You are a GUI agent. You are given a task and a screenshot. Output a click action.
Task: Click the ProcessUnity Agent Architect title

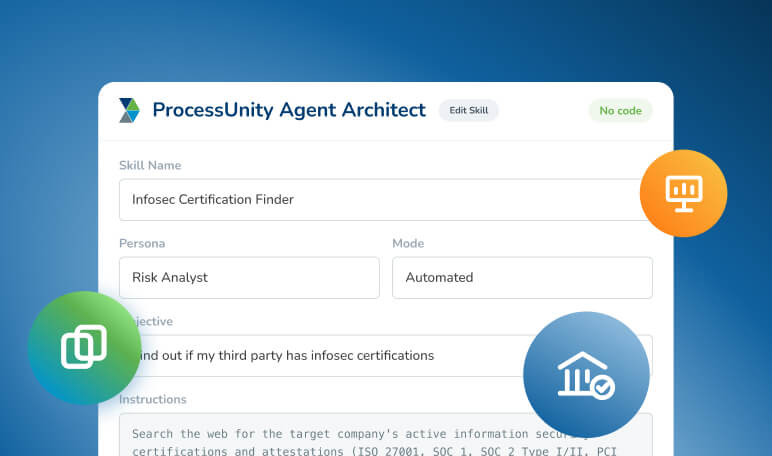tap(289, 110)
